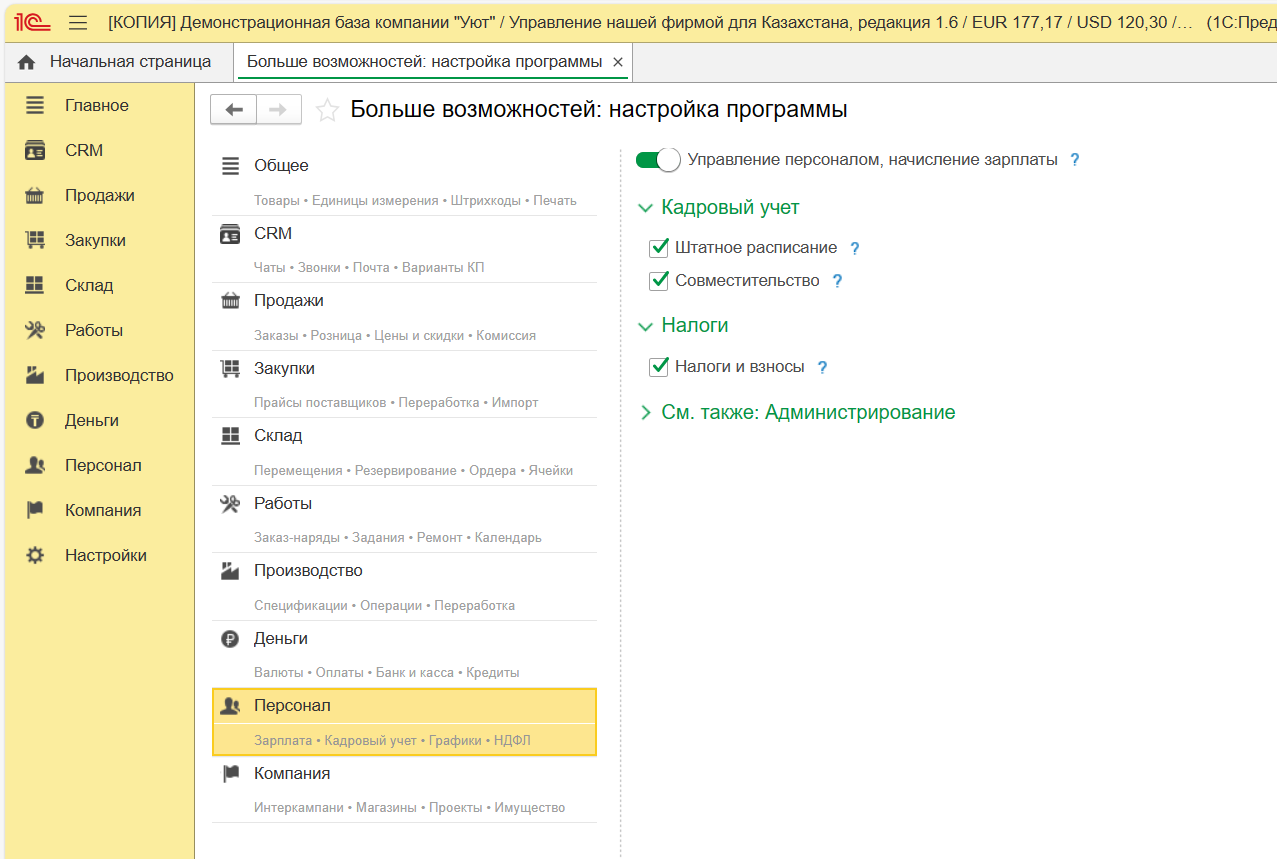Click the back navigation arrow

tap(234, 110)
